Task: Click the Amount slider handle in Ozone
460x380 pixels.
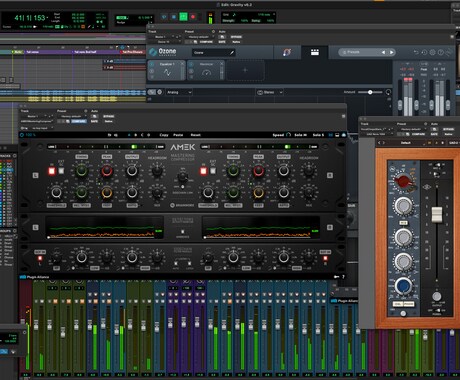Action: click(370, 92)
